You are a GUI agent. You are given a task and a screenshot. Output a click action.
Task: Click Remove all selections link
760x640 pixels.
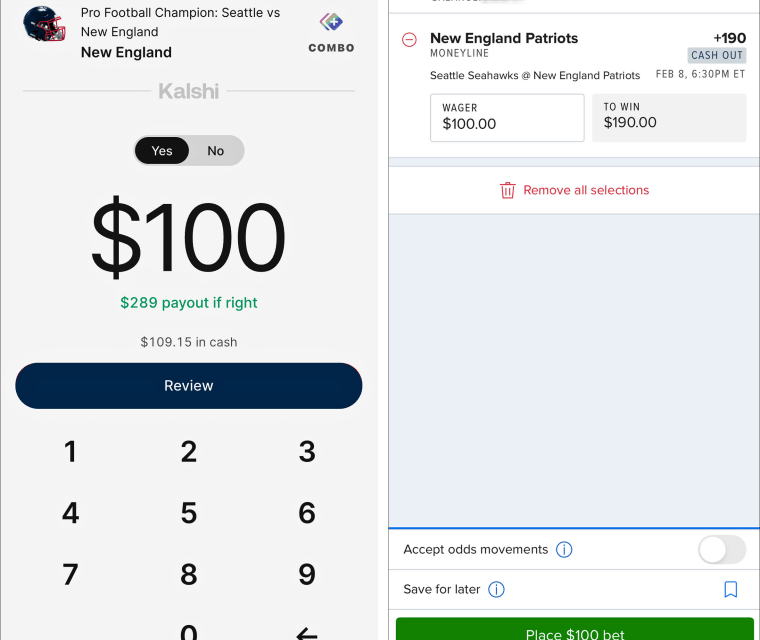(586, 190)
